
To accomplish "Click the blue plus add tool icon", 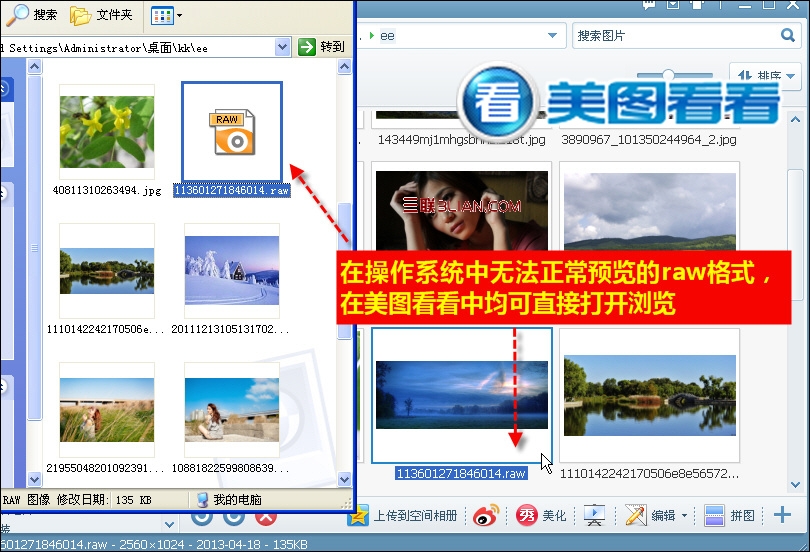I will coord(782,515).
